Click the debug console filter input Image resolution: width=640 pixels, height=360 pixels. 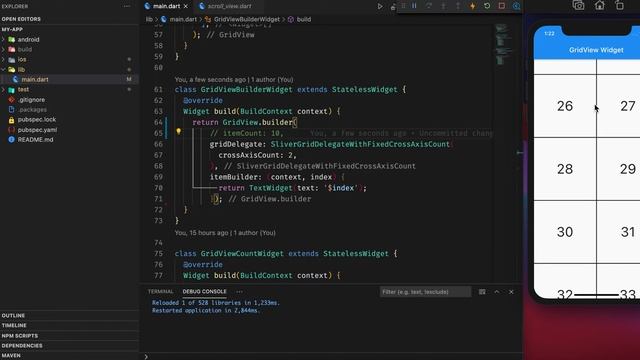coord(425,292)
